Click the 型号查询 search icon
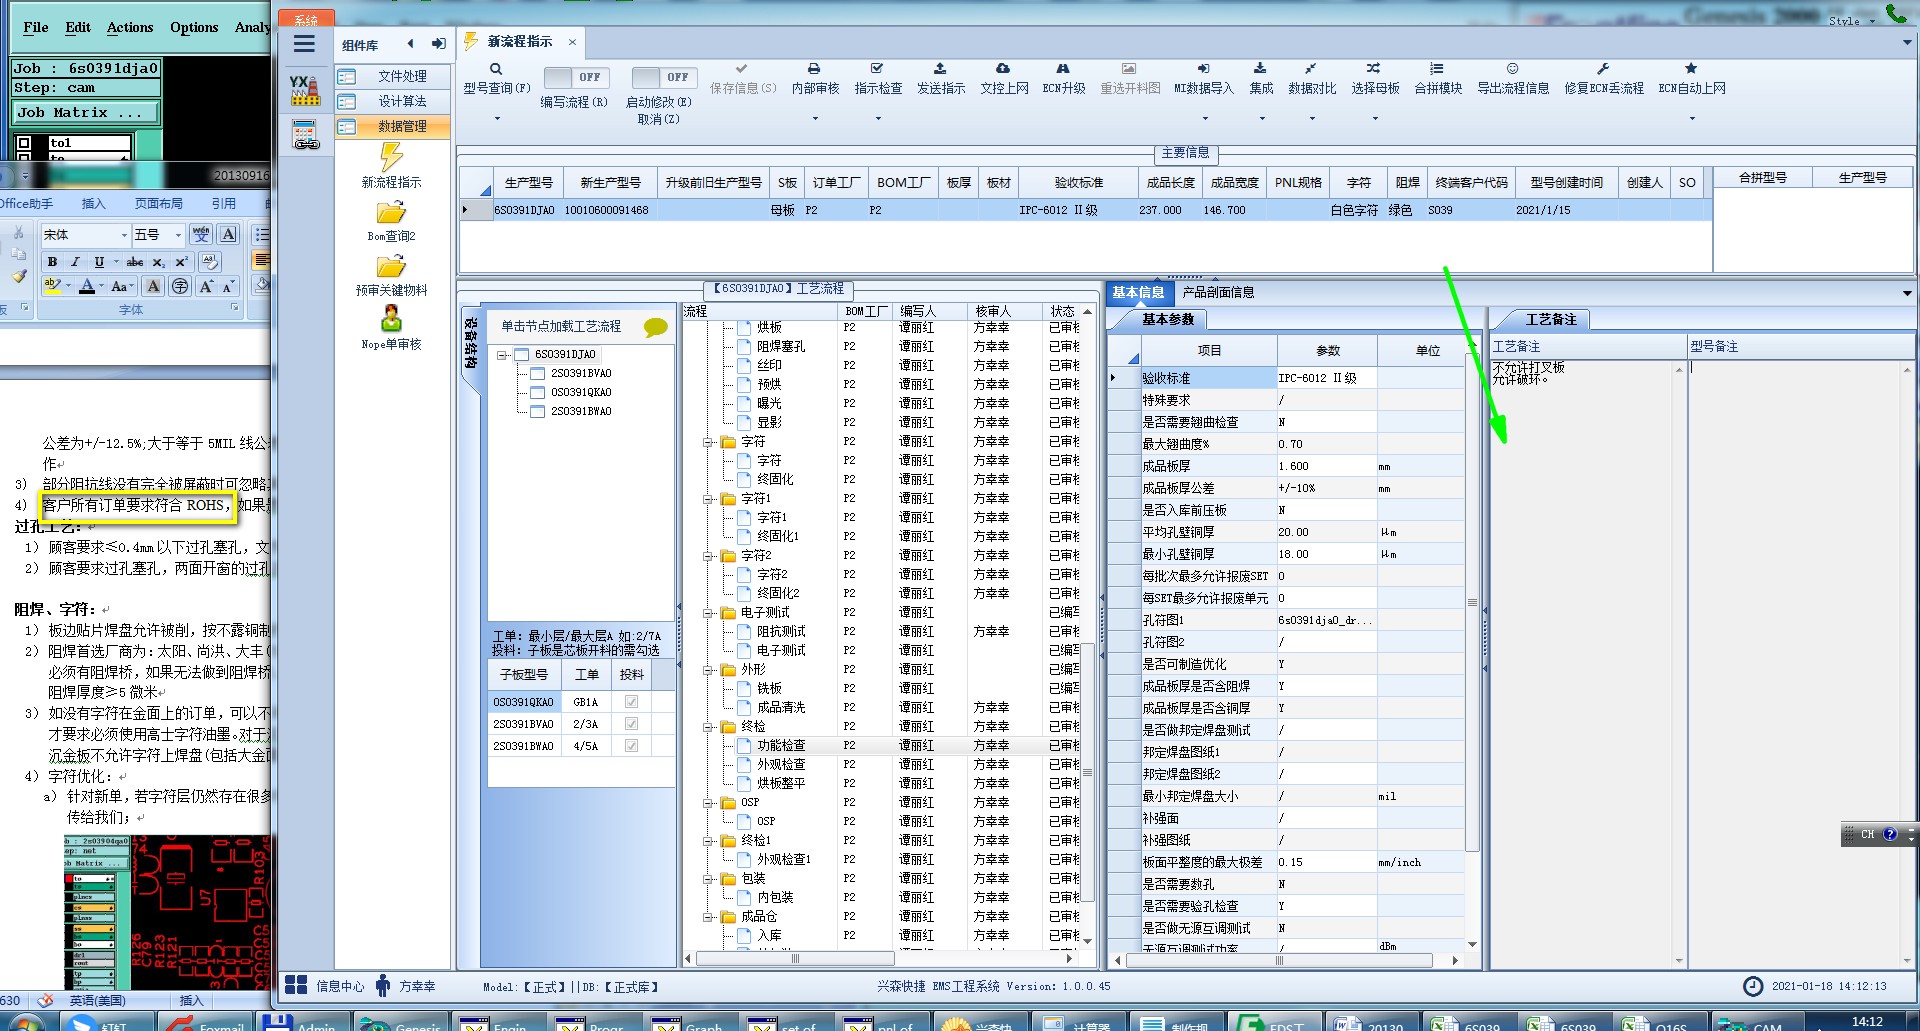The image size is (1920, 1031). [496, 69]
